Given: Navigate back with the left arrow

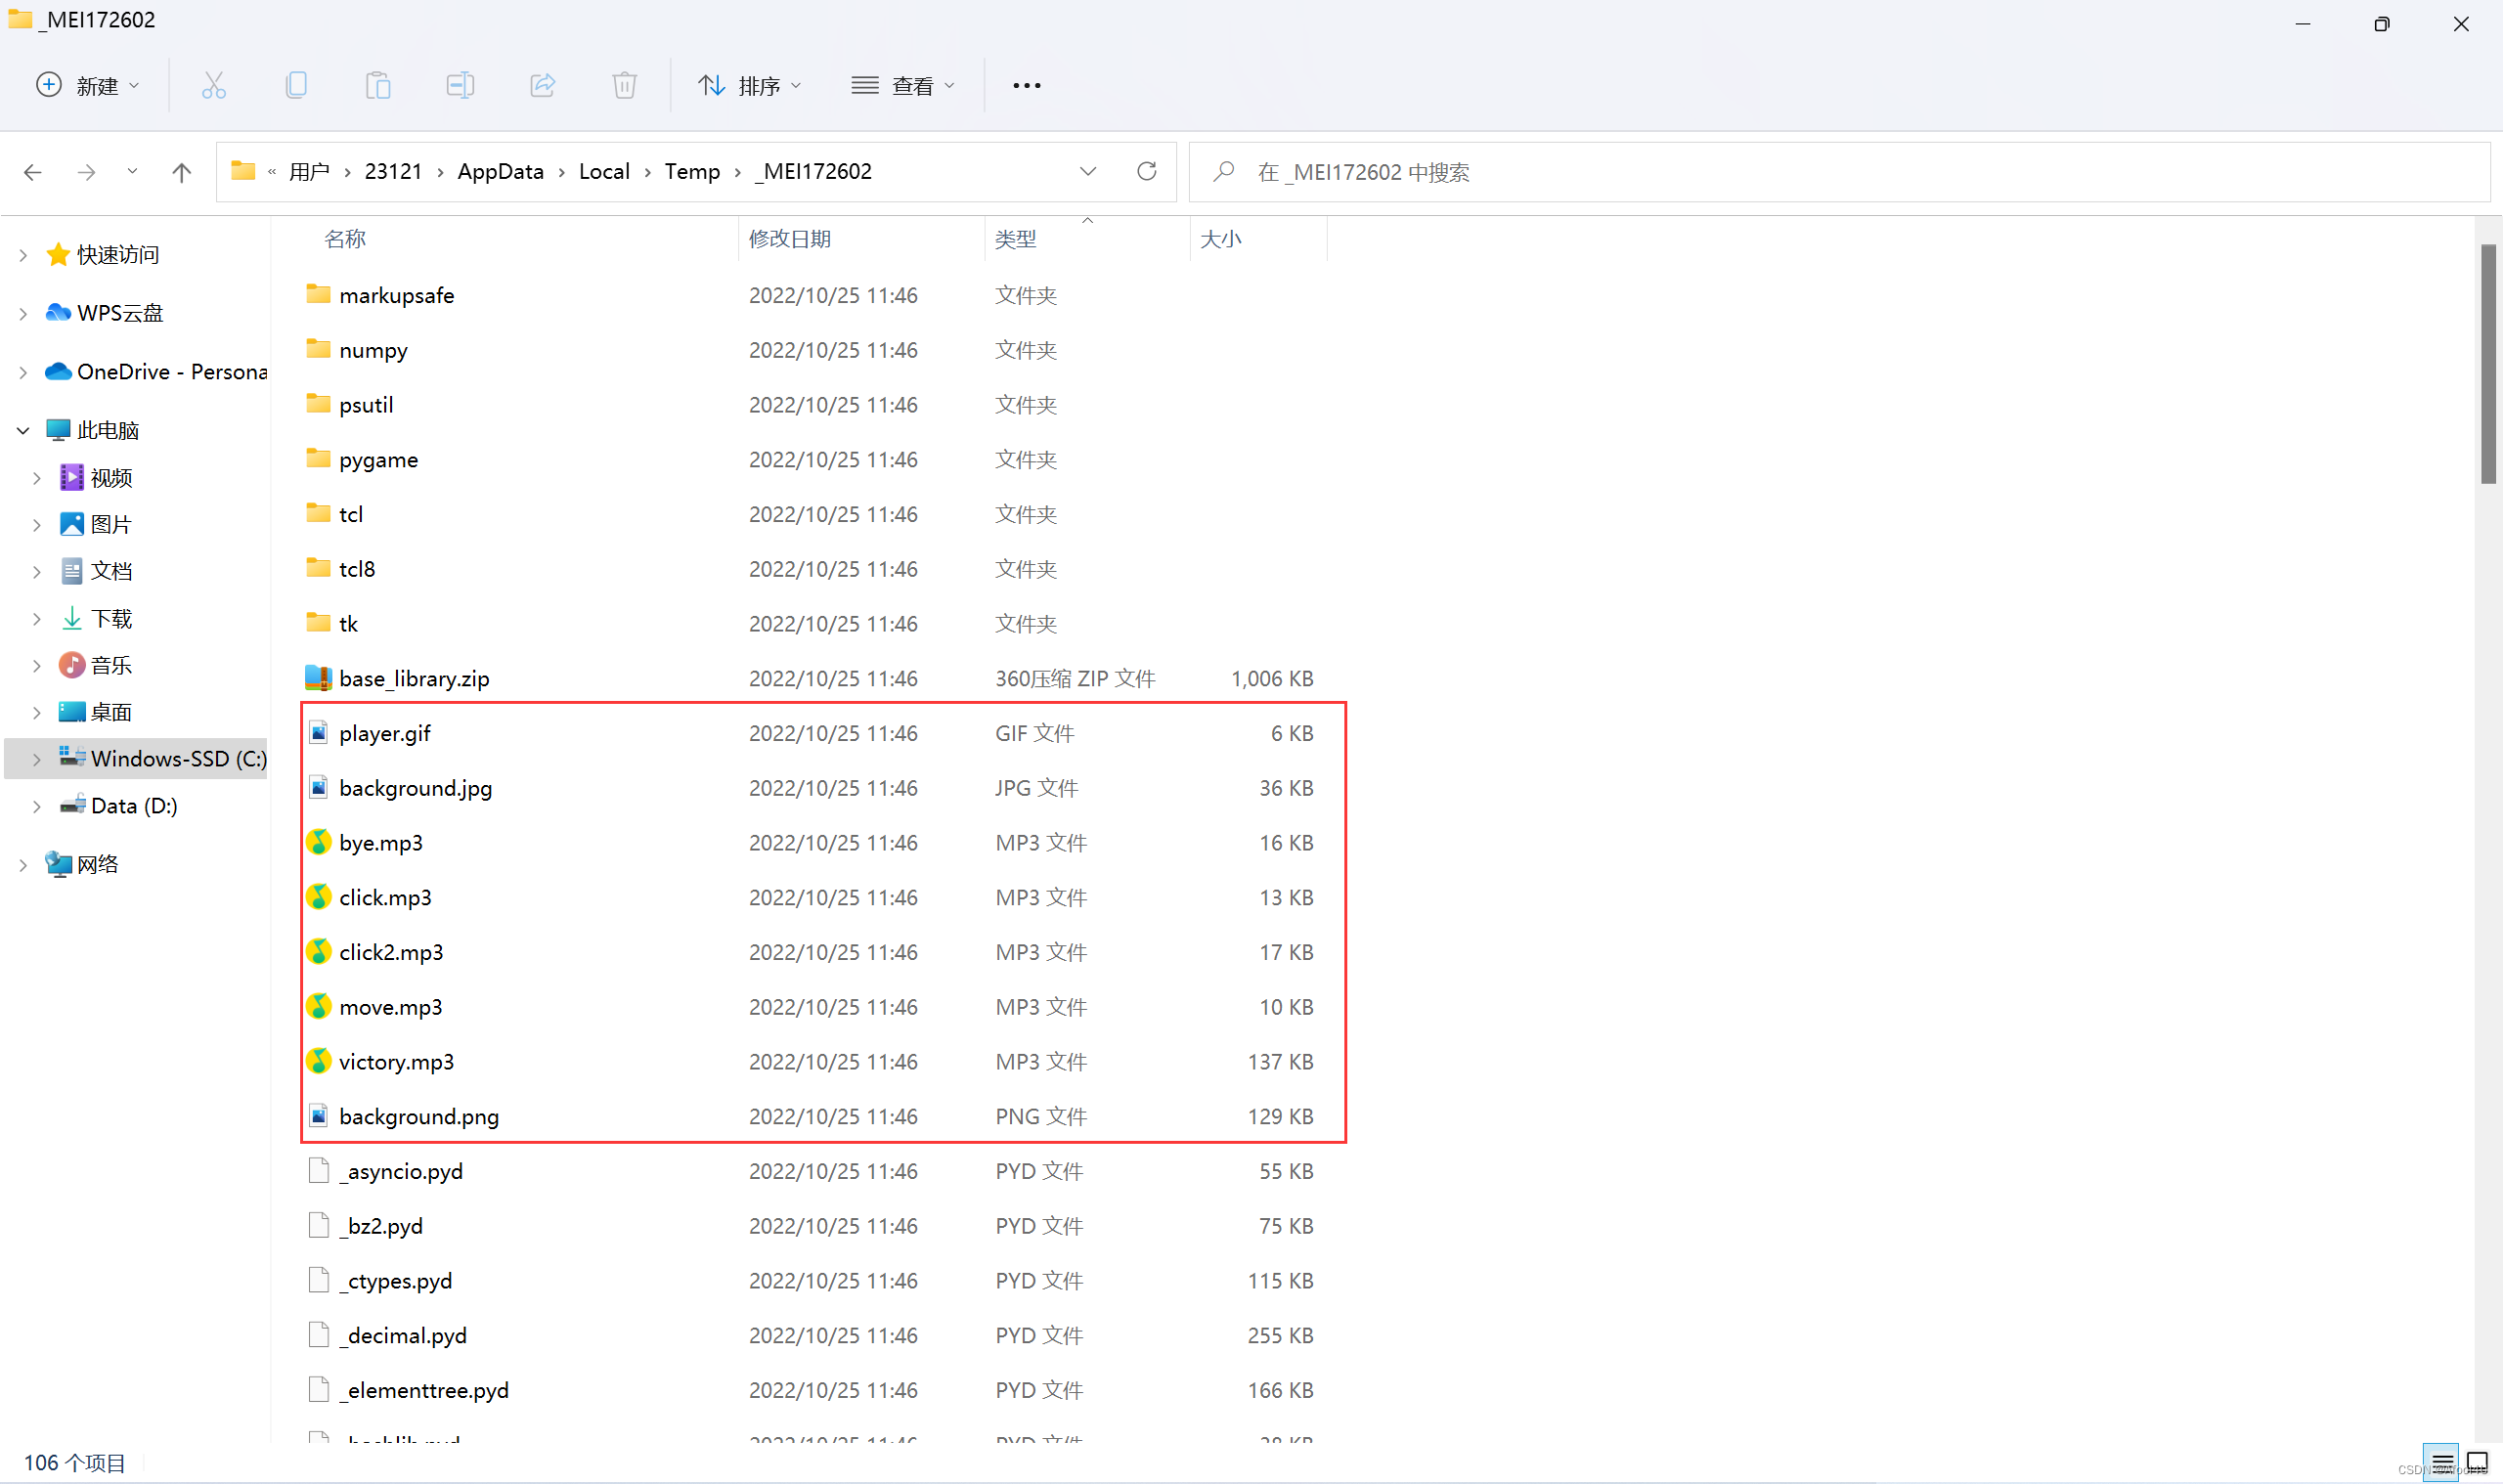Looking at the screenshot, I should coord(33,172).
